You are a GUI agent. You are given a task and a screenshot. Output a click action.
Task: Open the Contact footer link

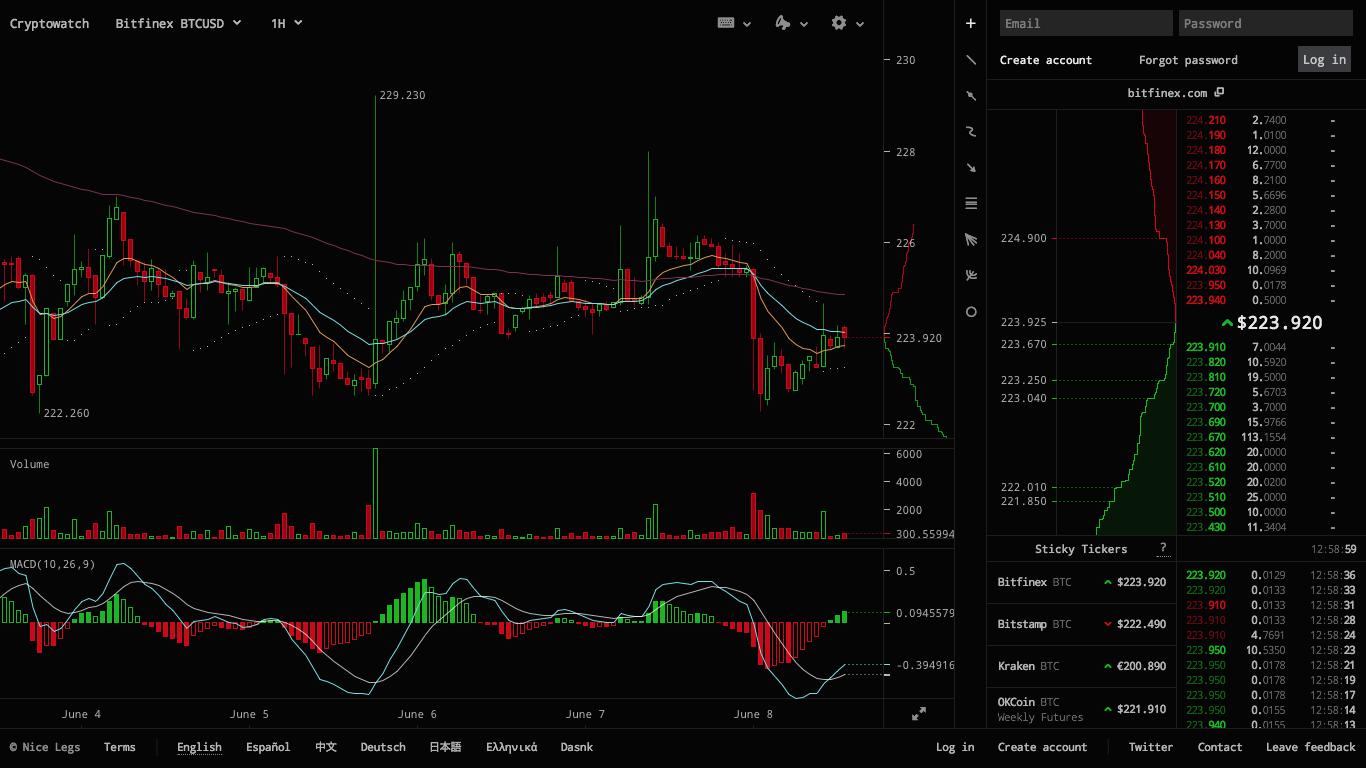click(x=1220, y=747)
